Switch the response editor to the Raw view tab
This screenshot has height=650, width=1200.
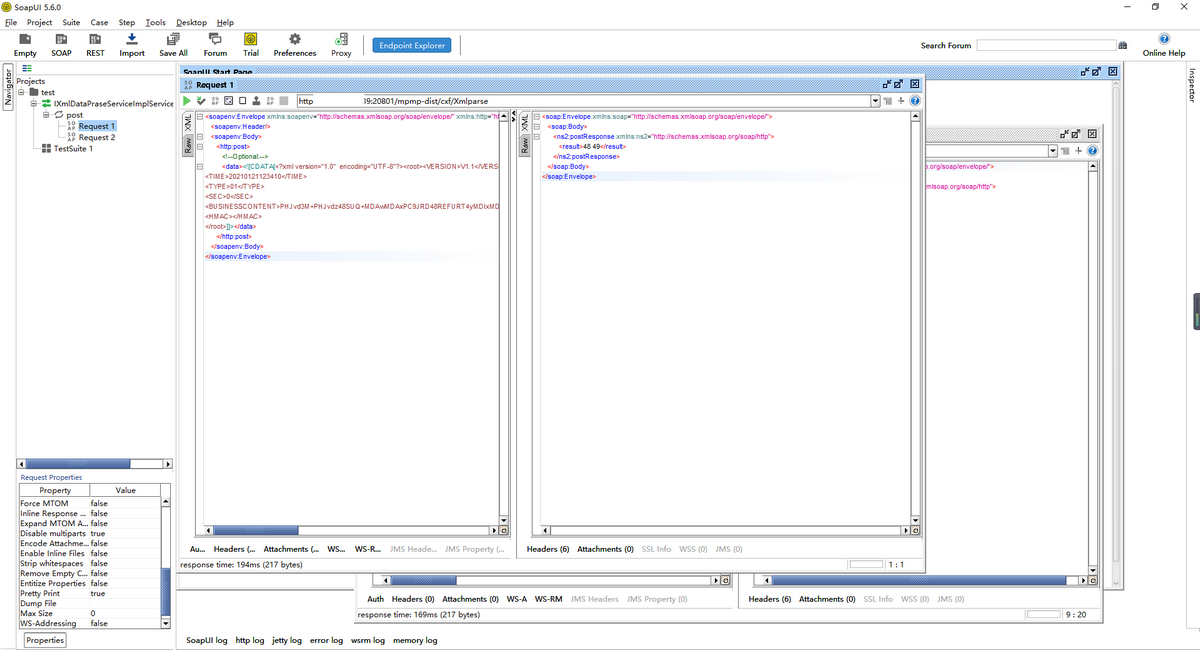[524, 145]
